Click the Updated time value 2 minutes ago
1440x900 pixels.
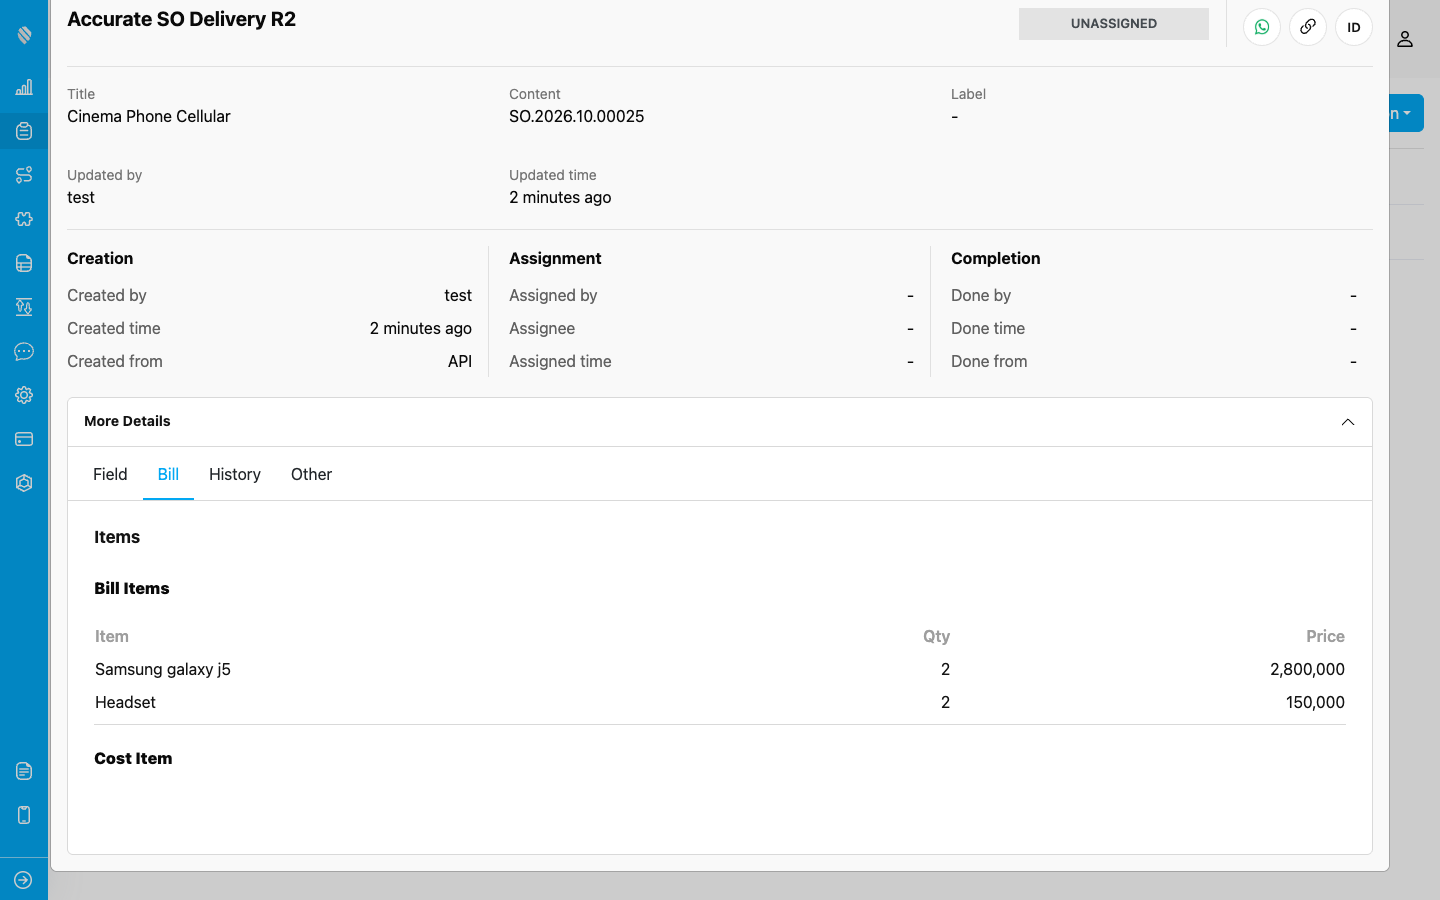pos(560,197)
